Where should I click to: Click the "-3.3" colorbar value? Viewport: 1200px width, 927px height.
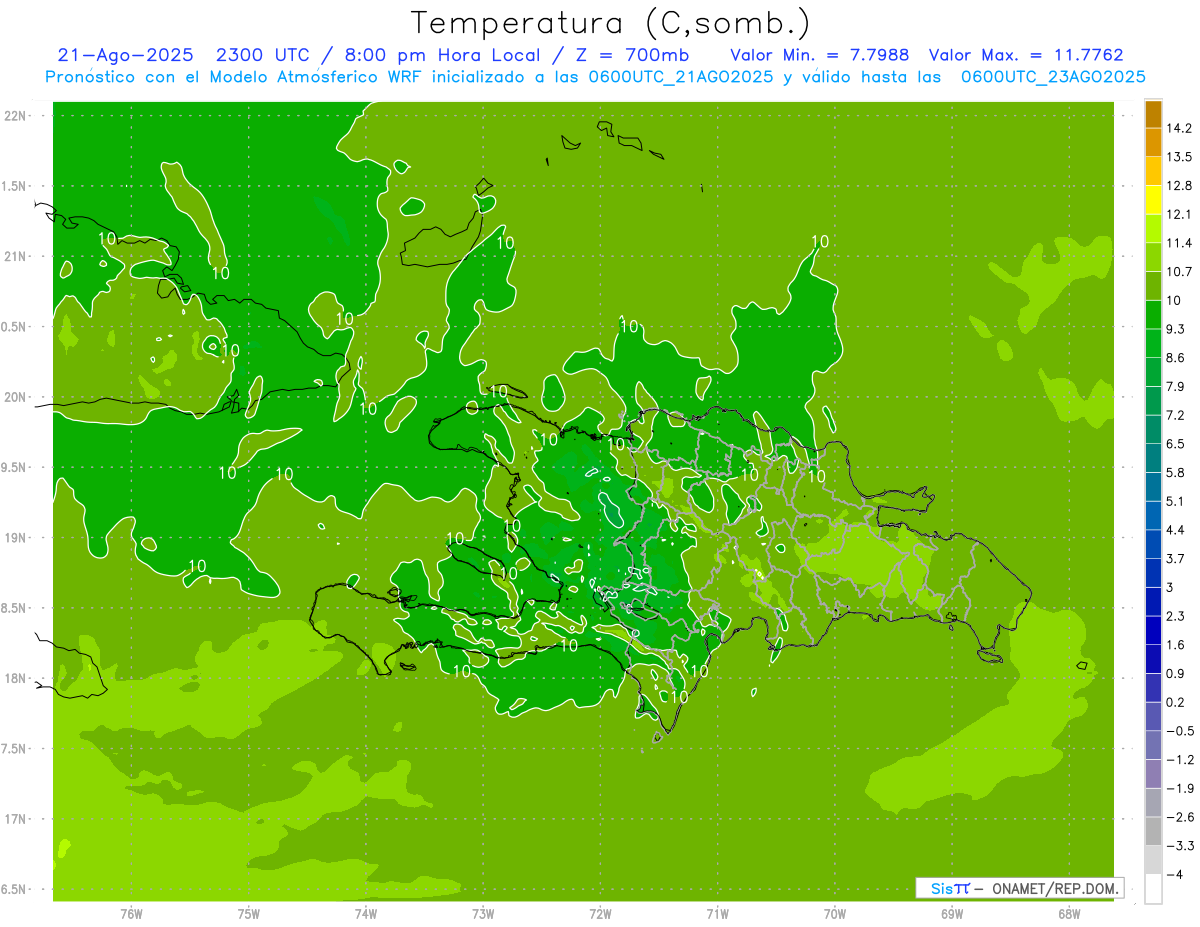(1179, 846)
